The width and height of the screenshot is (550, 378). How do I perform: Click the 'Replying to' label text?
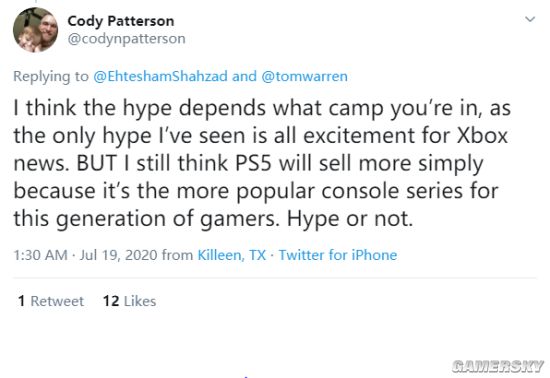click(x=51, y=76)
